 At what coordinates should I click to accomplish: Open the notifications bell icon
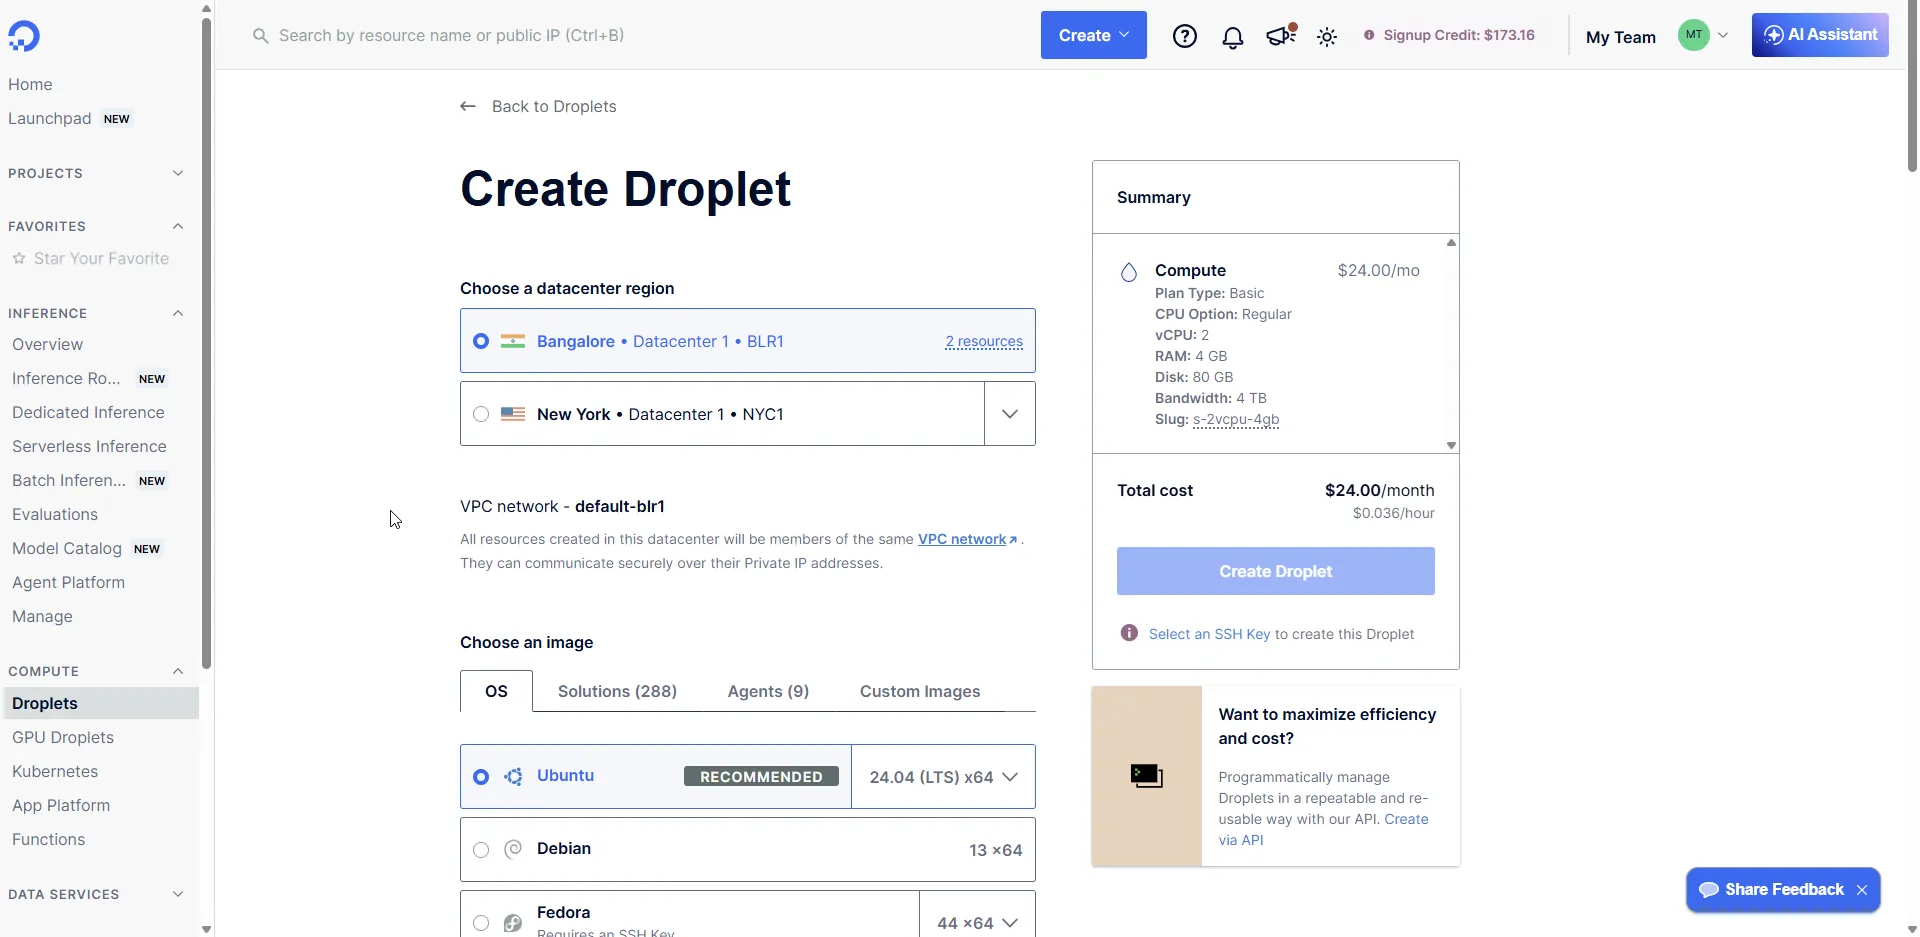tap(1233, 37)
